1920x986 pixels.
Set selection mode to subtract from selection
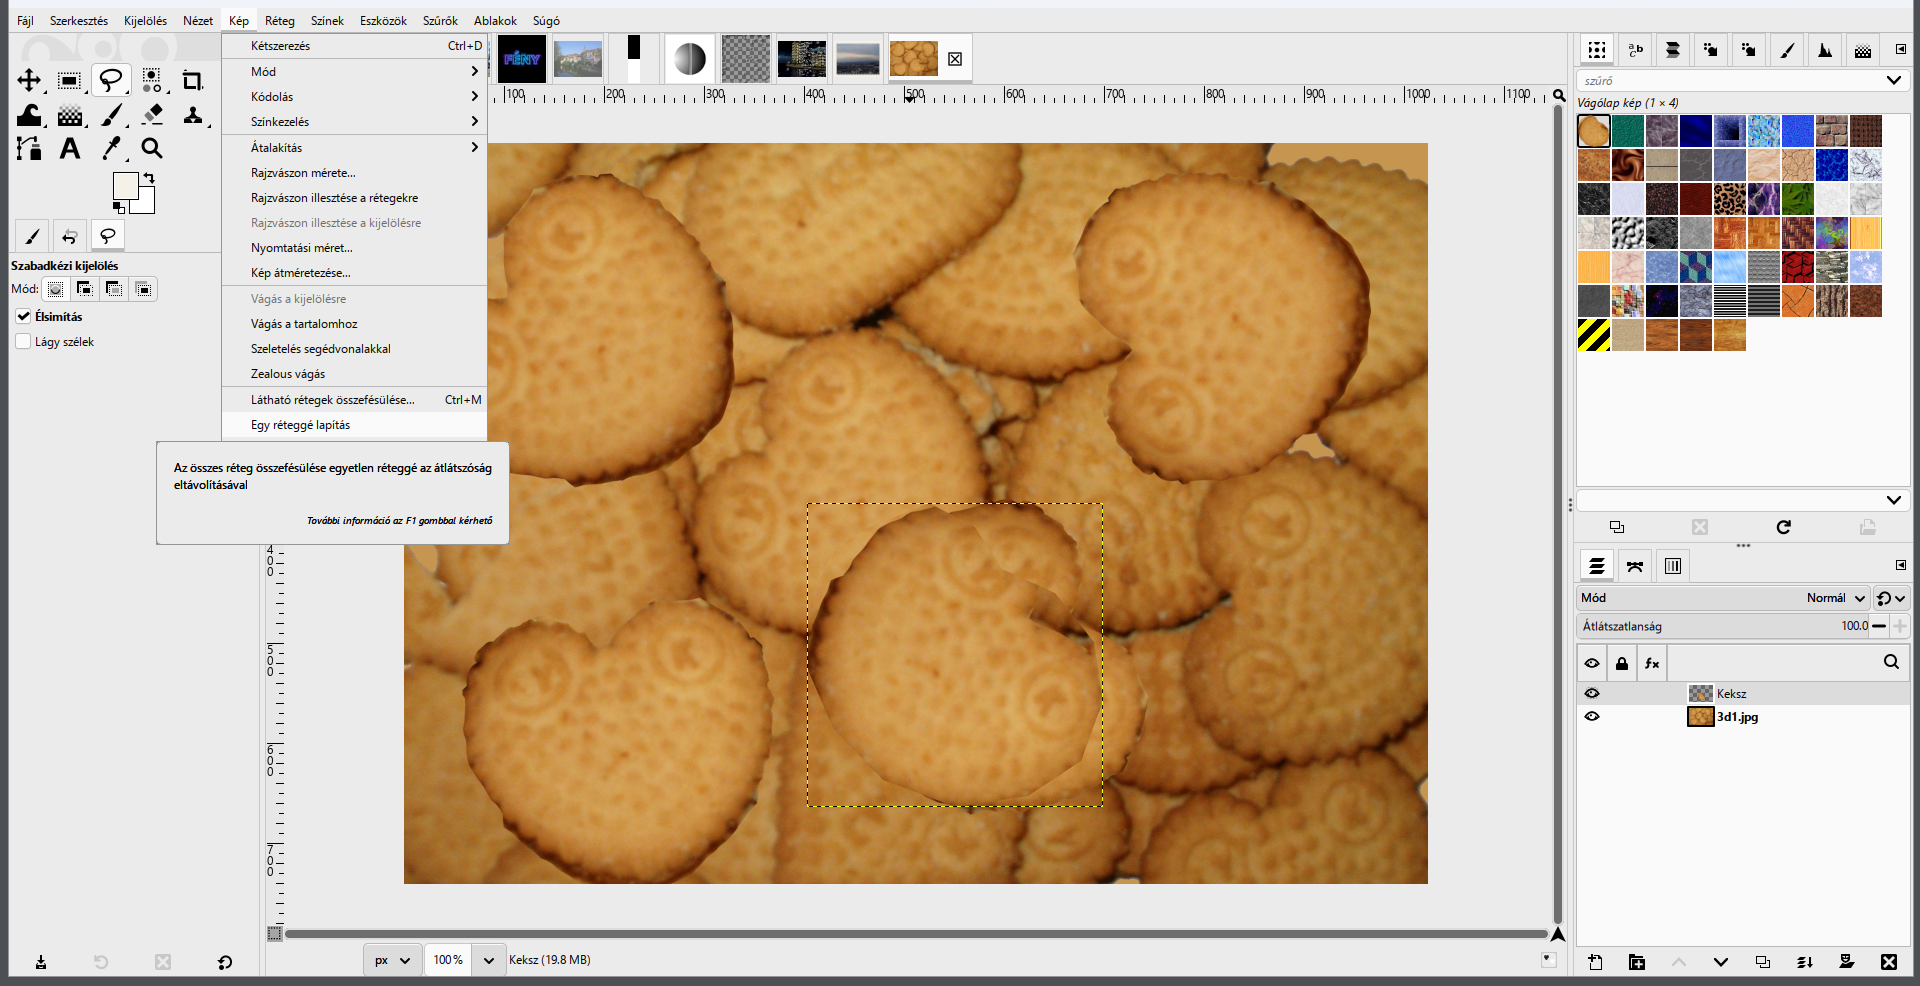click(x=114, y=289)
